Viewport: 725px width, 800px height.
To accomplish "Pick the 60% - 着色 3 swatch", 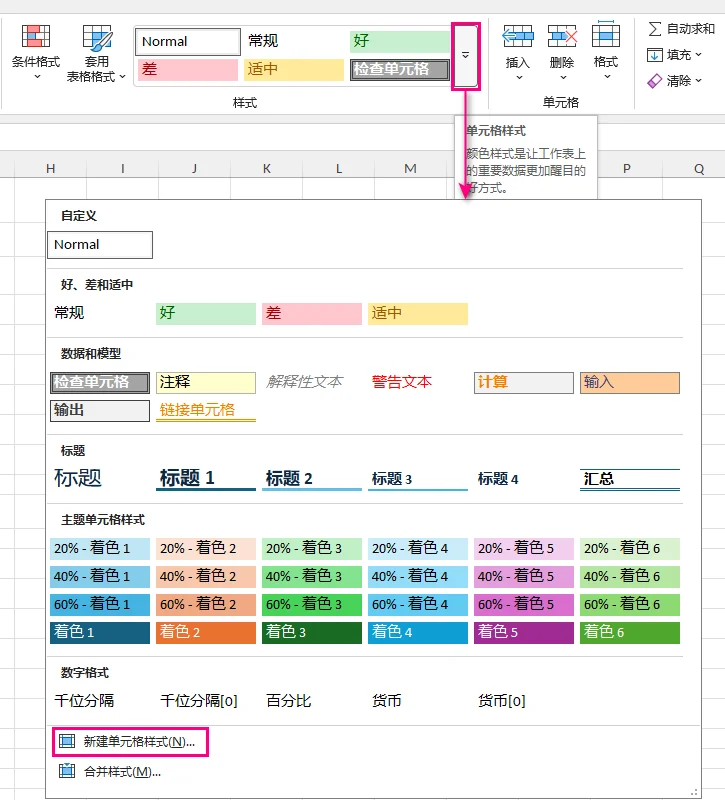I will (312, 605).
